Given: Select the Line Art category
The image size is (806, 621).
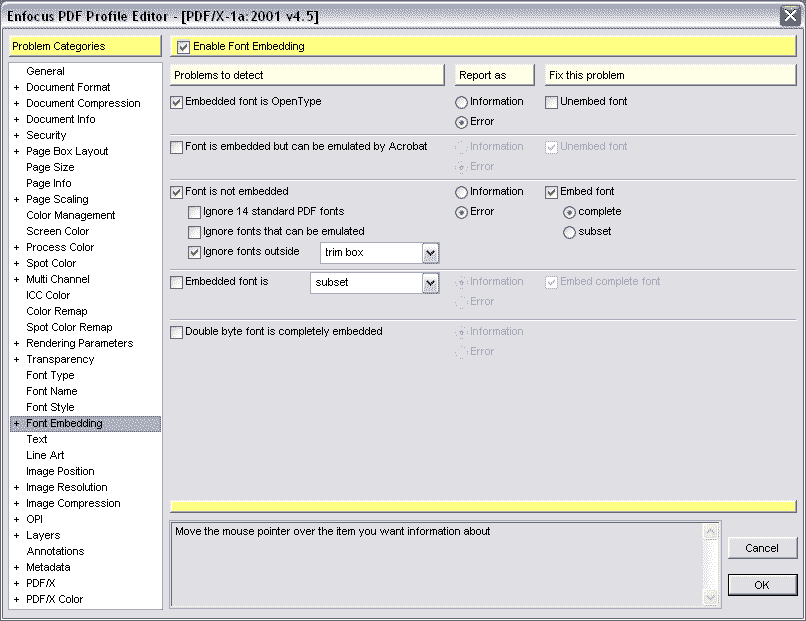Looking at the screenshot, I should point(45,455).
